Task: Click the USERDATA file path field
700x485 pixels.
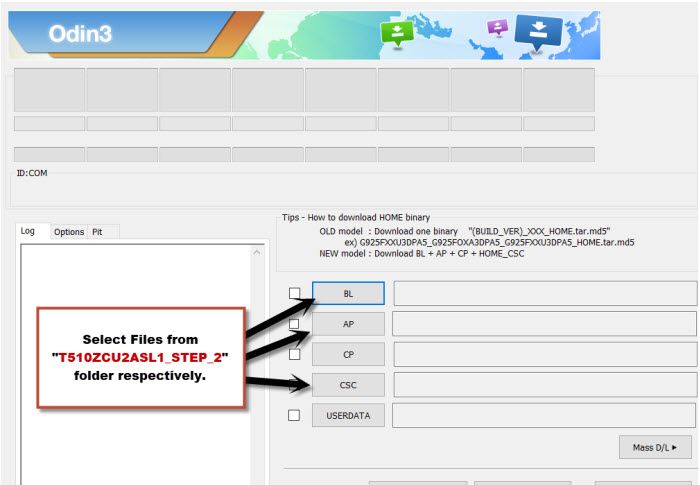Action: [544, 415]
